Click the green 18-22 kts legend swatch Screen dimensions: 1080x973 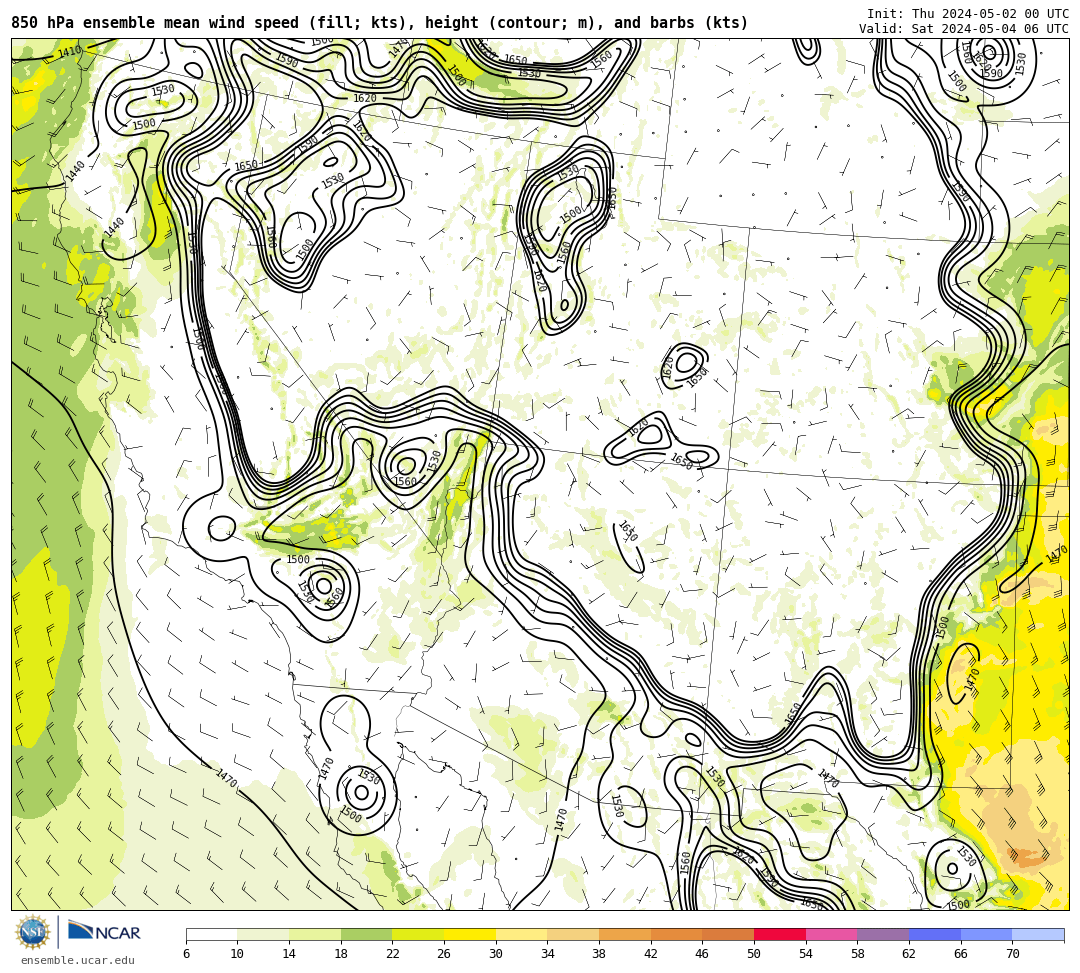coord(366,934)
